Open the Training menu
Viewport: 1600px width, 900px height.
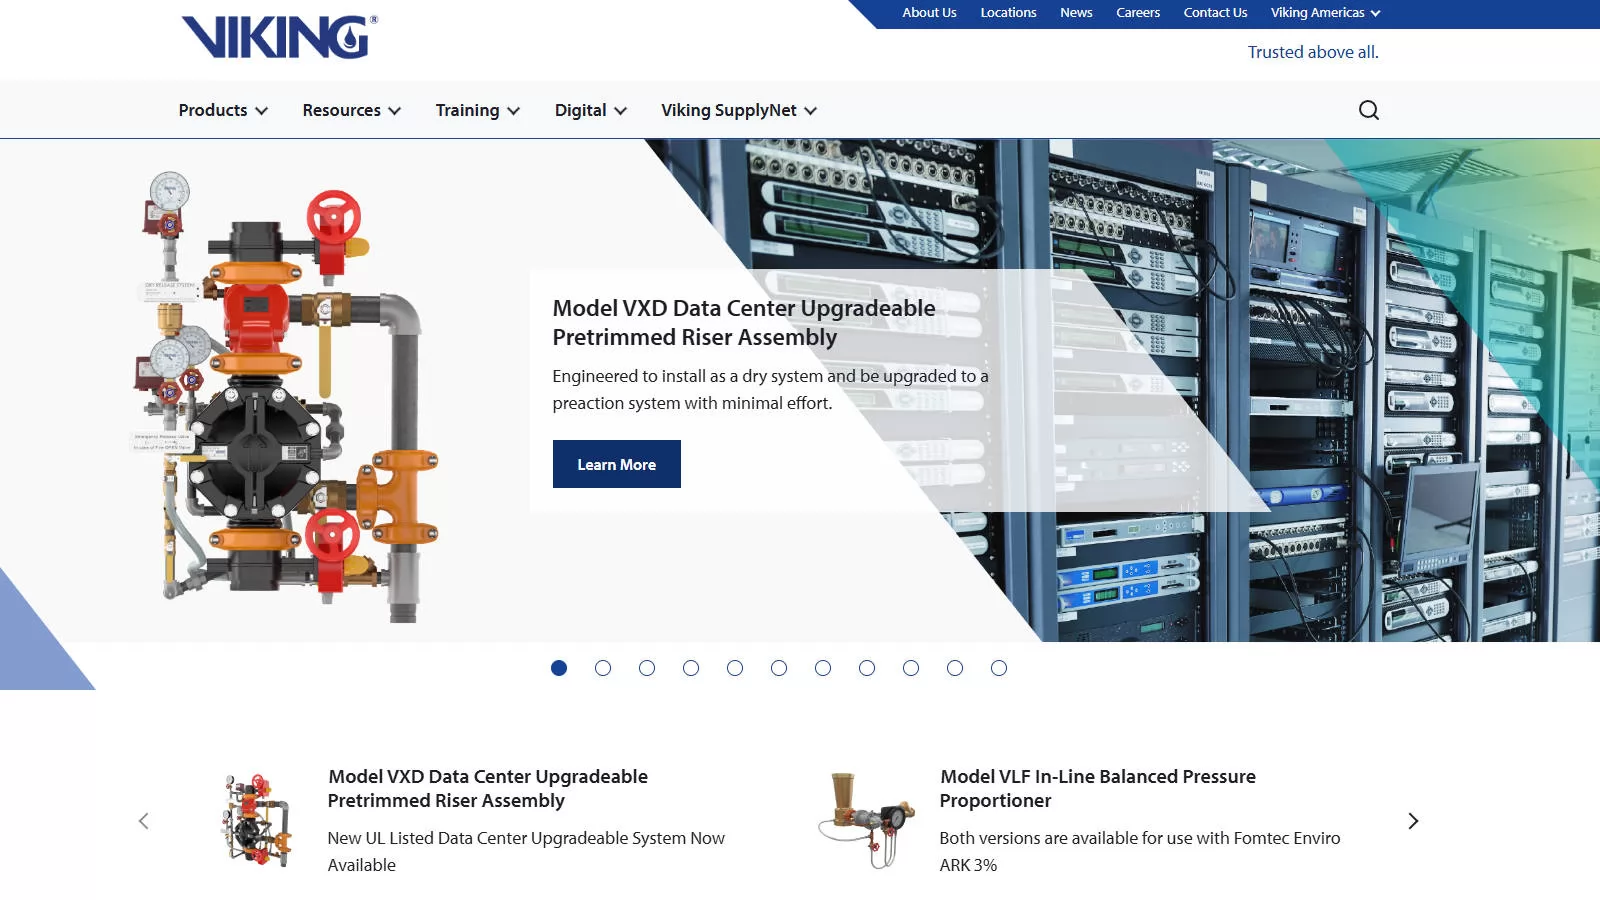(x=477, y=110)
